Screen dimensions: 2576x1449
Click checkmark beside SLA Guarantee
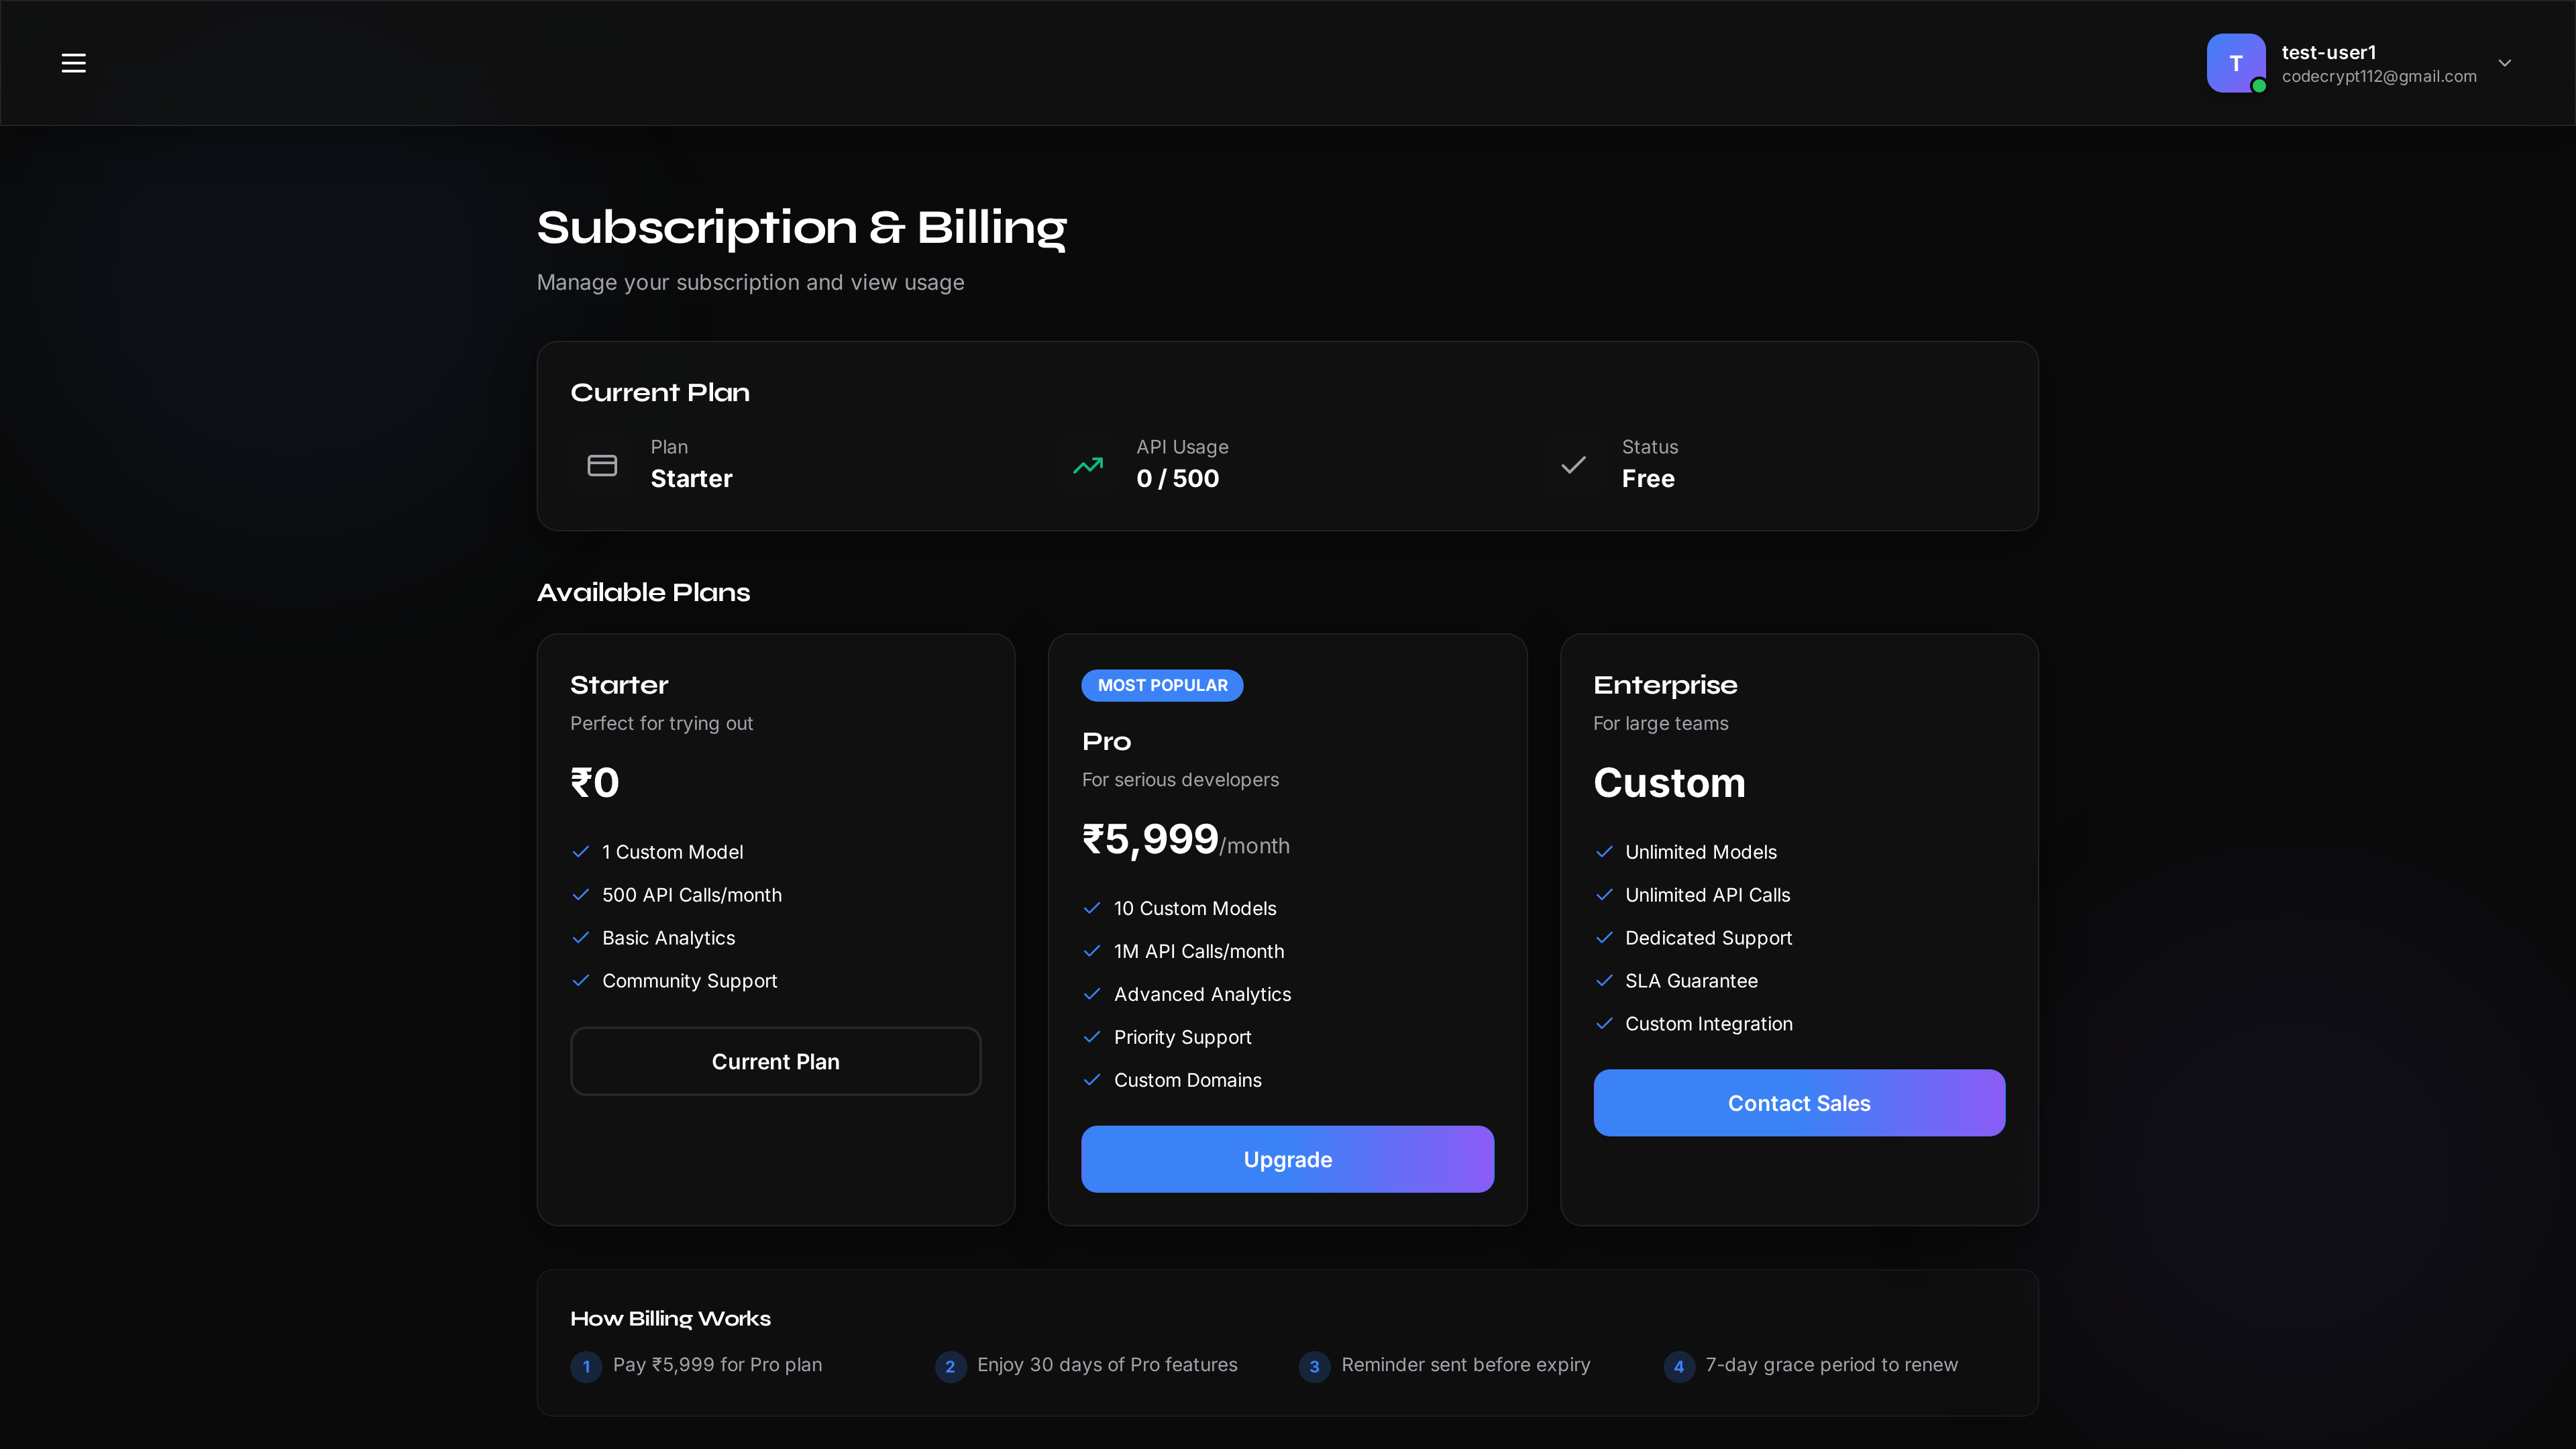[x=1604, y=981]
